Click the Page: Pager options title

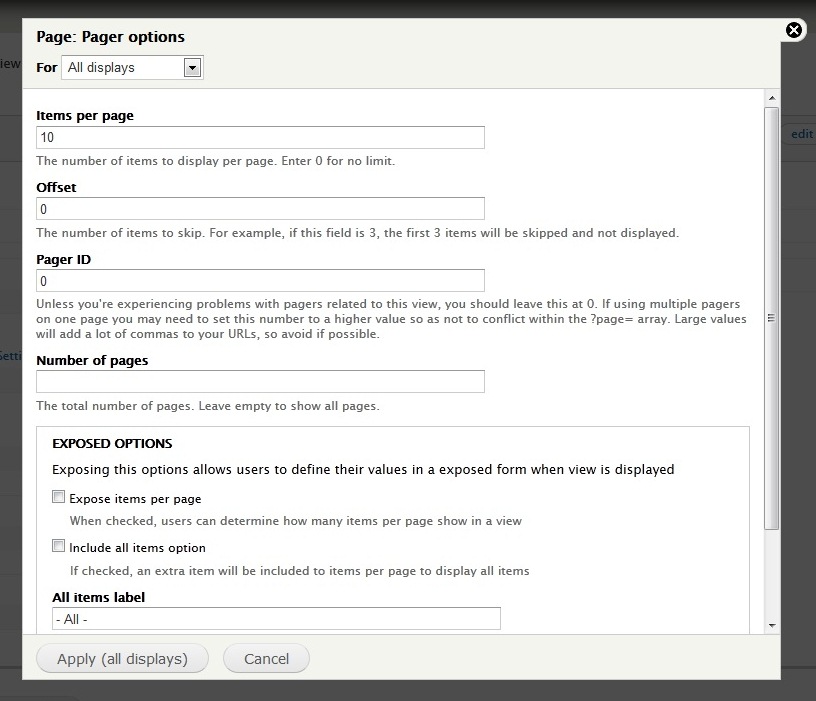[x=110, y=37]
